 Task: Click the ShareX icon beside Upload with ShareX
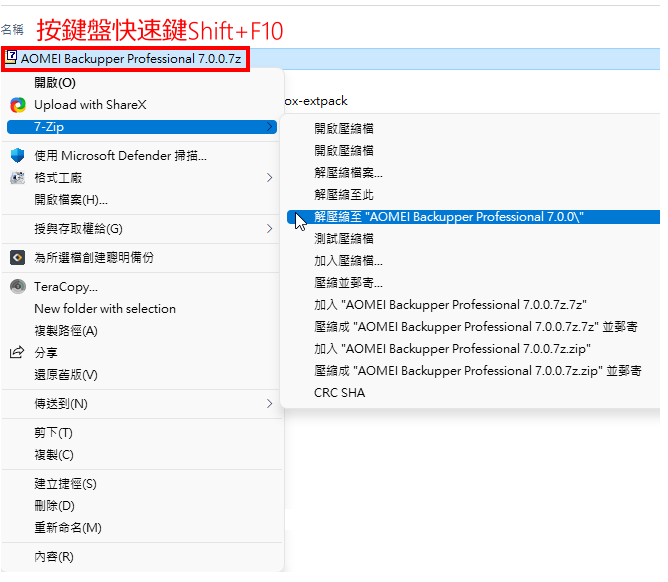[x=18, y=105]
